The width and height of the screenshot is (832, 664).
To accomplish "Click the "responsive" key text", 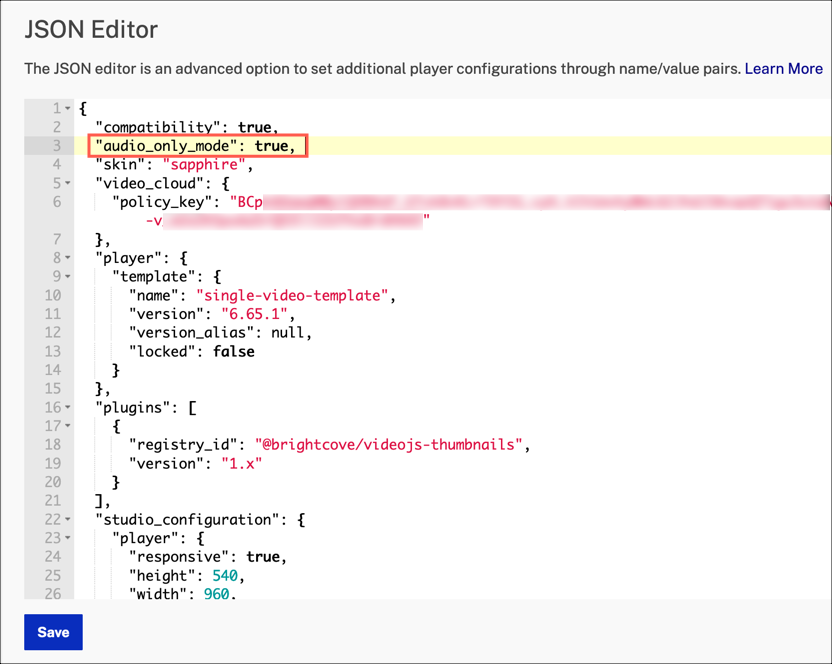I will point(178,557).
